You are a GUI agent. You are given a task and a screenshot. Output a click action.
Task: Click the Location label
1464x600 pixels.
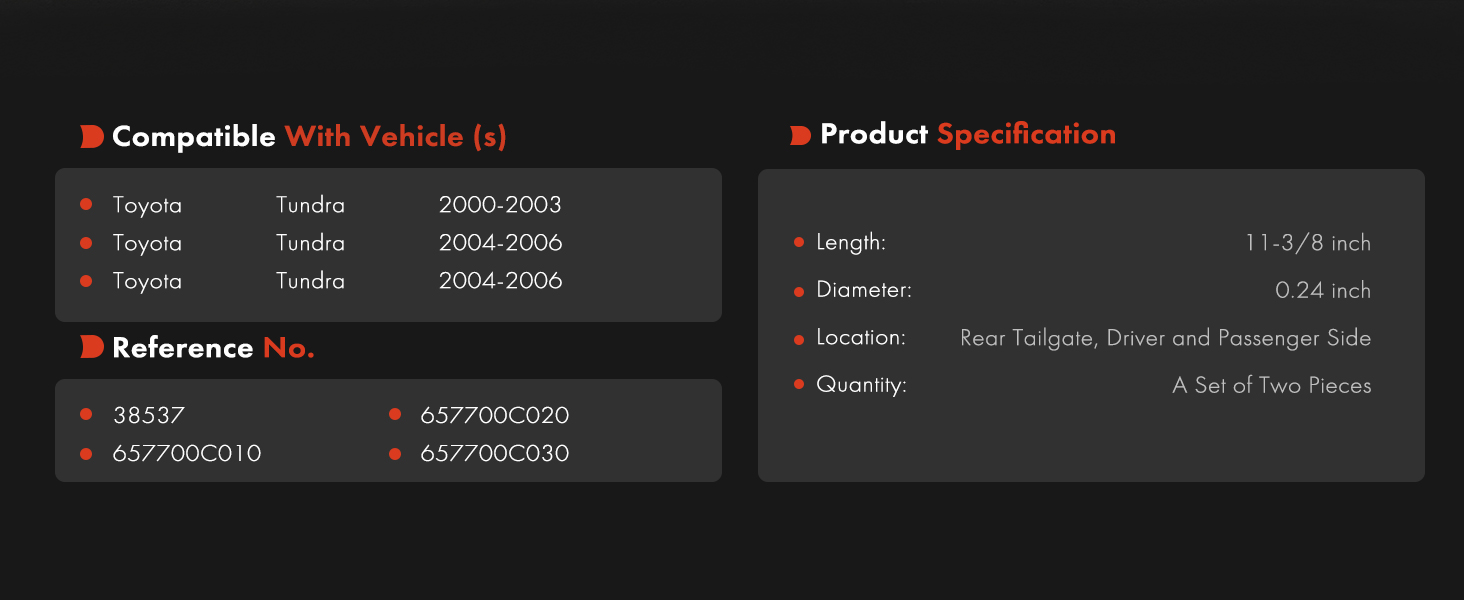pyautogui.click(x=861, y=338)
